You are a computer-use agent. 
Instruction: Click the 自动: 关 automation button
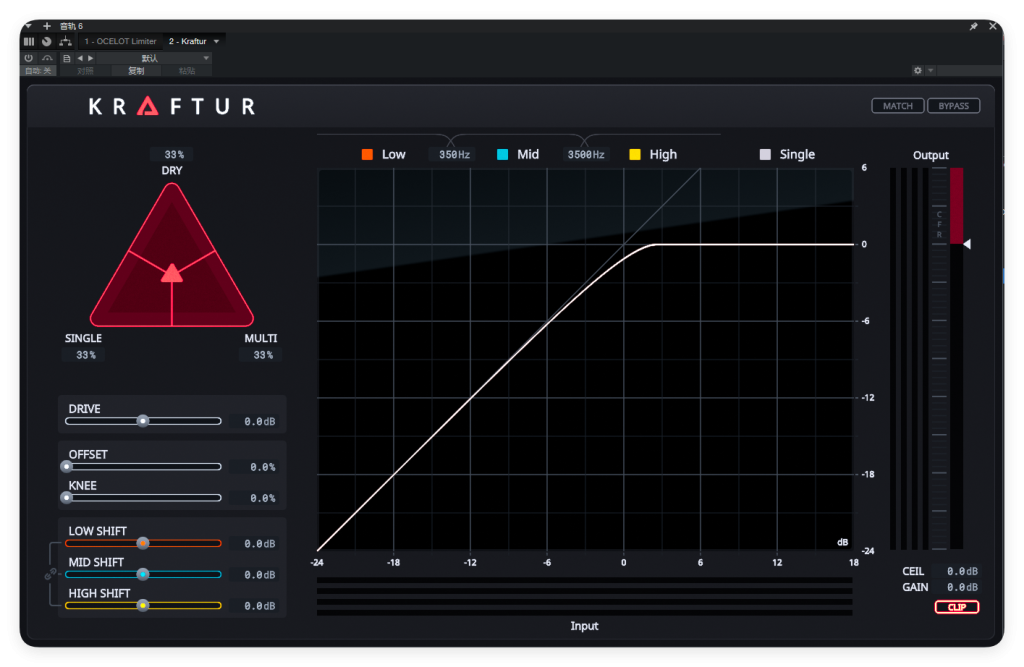[39, 71]
